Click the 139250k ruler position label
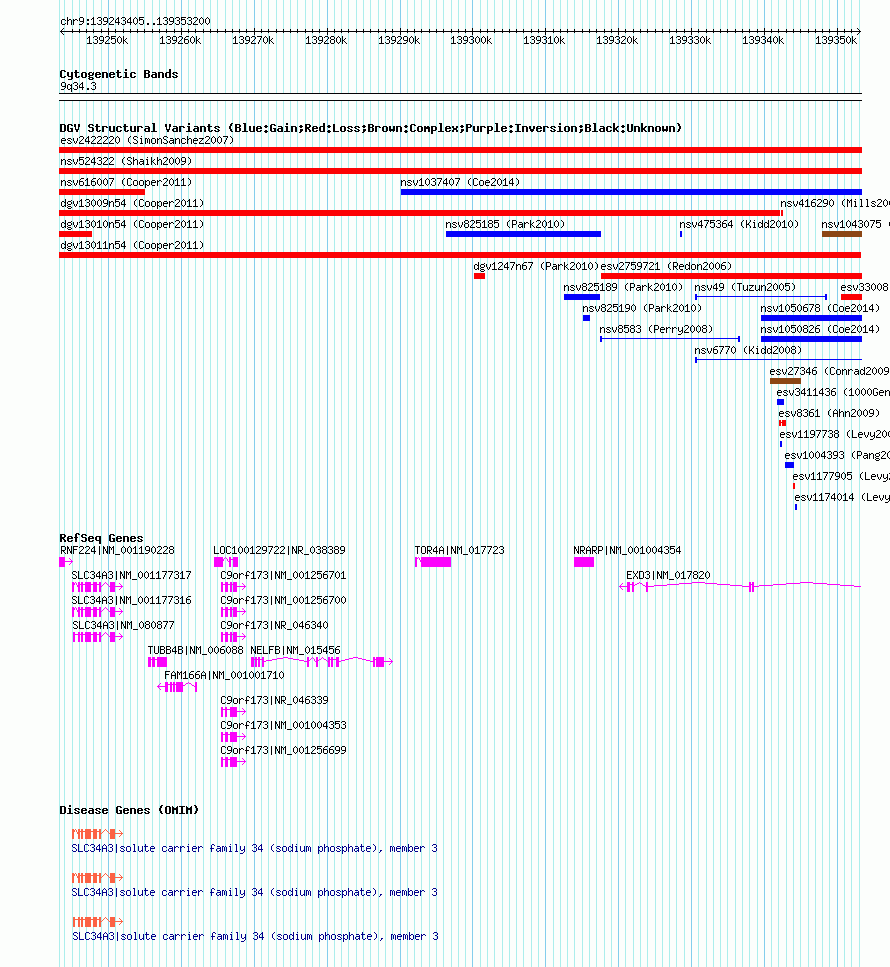Screen dimensions: 890x967 coord(107,40)
